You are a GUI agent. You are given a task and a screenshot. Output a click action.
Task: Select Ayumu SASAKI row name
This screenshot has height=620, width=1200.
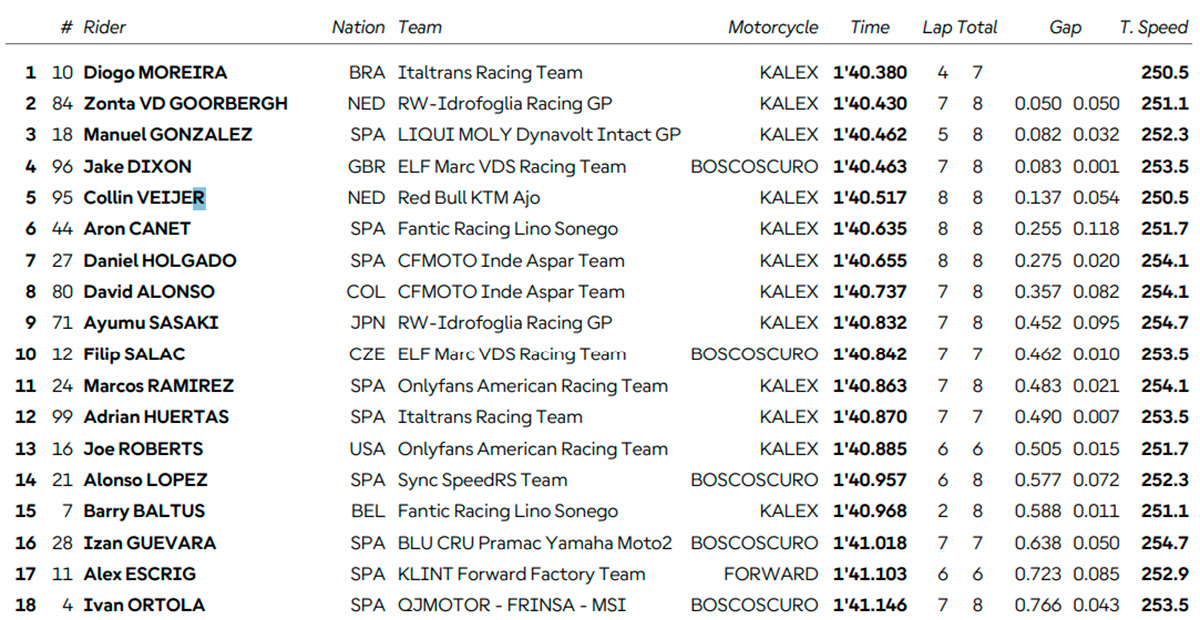tap(150, 323)
